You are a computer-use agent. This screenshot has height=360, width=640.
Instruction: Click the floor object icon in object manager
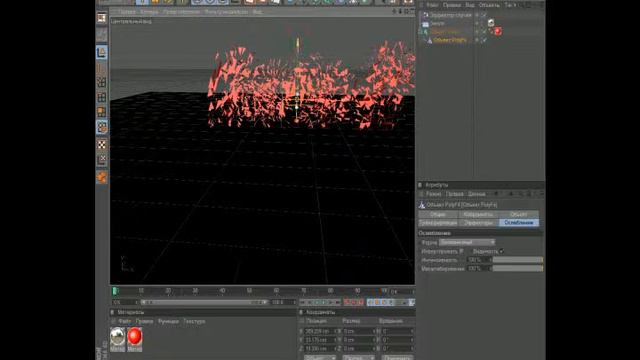coord(425,23)
